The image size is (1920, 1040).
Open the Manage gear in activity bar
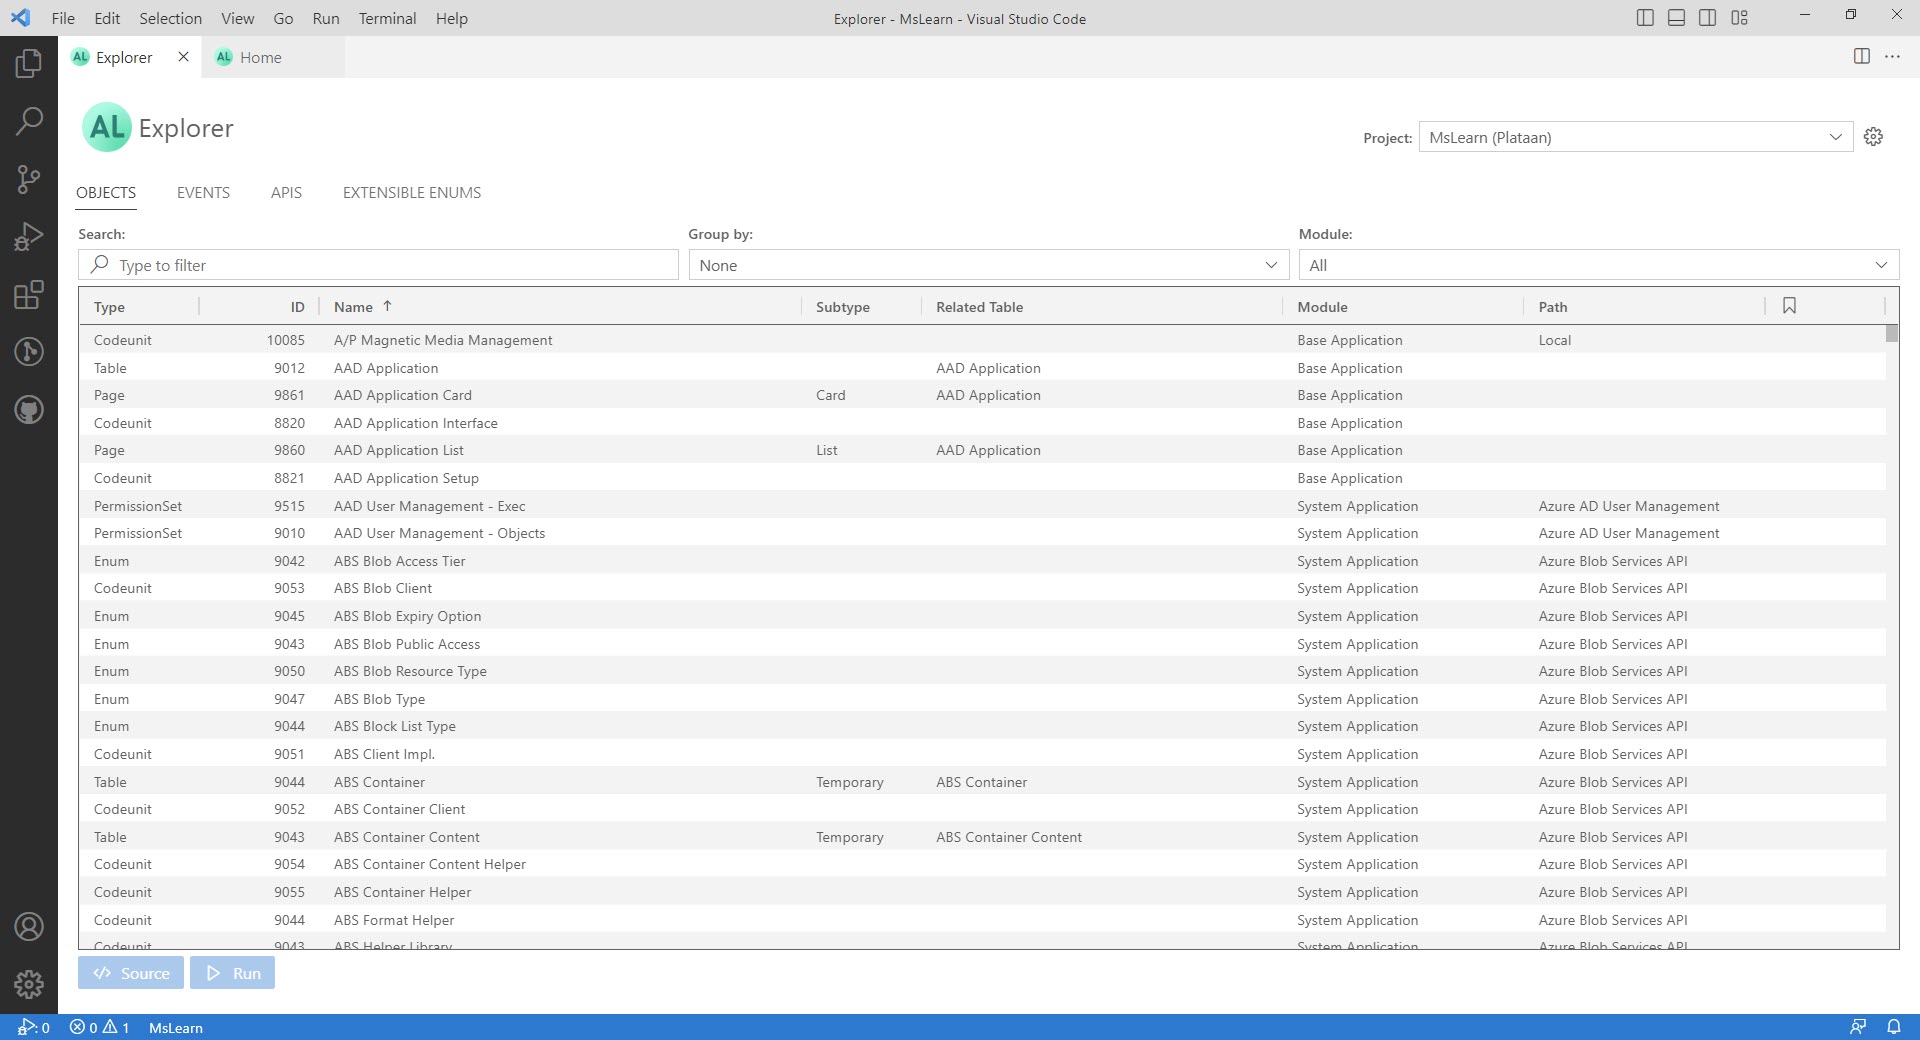point(29,985)
